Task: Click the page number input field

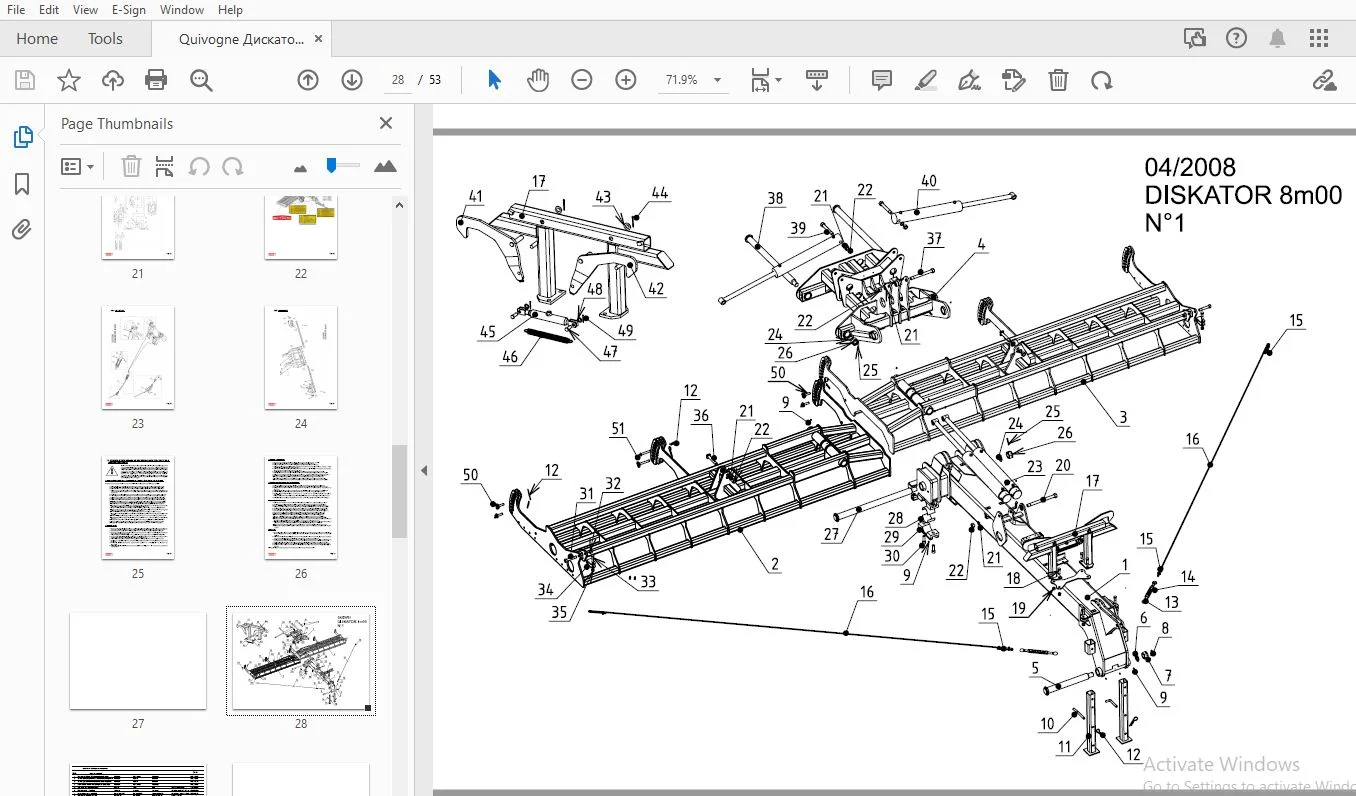Action: pyautogui.click(x=398, y=80)
